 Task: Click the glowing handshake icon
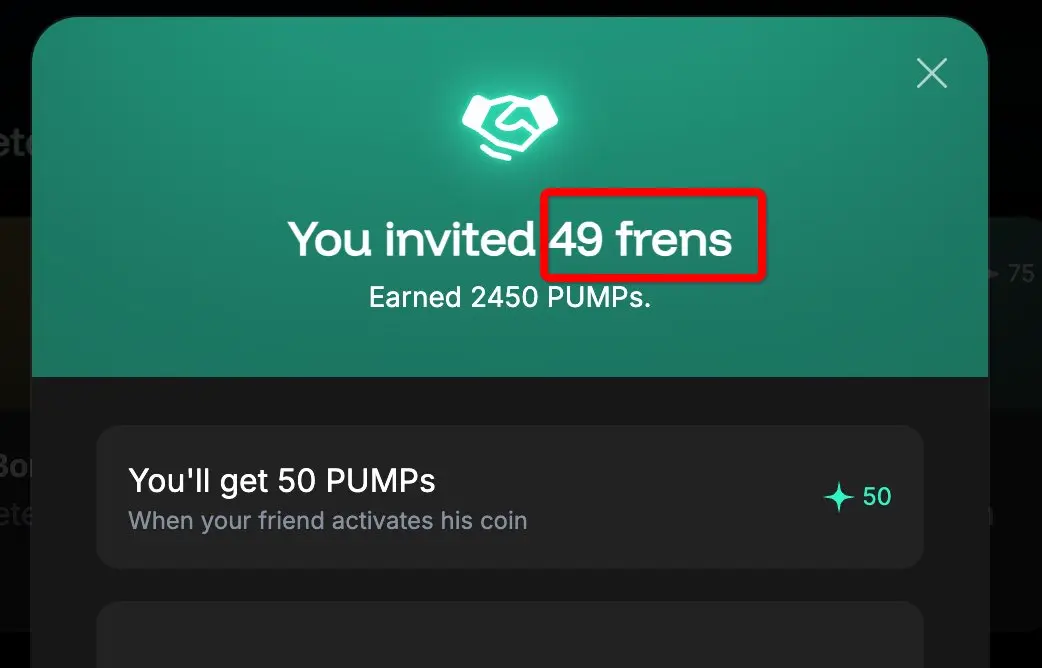pos(510,126)
